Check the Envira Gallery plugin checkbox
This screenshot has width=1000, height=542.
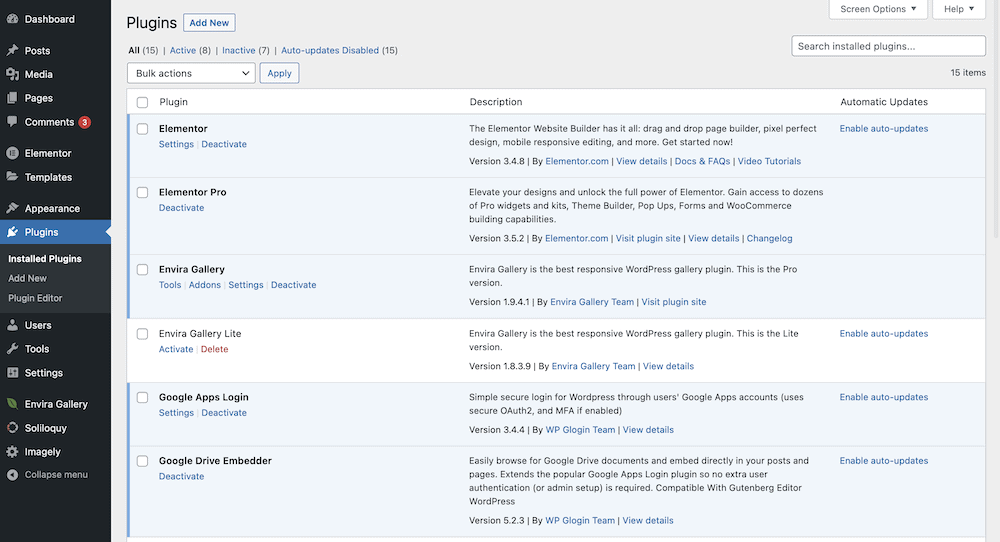[x=142, y=270]
